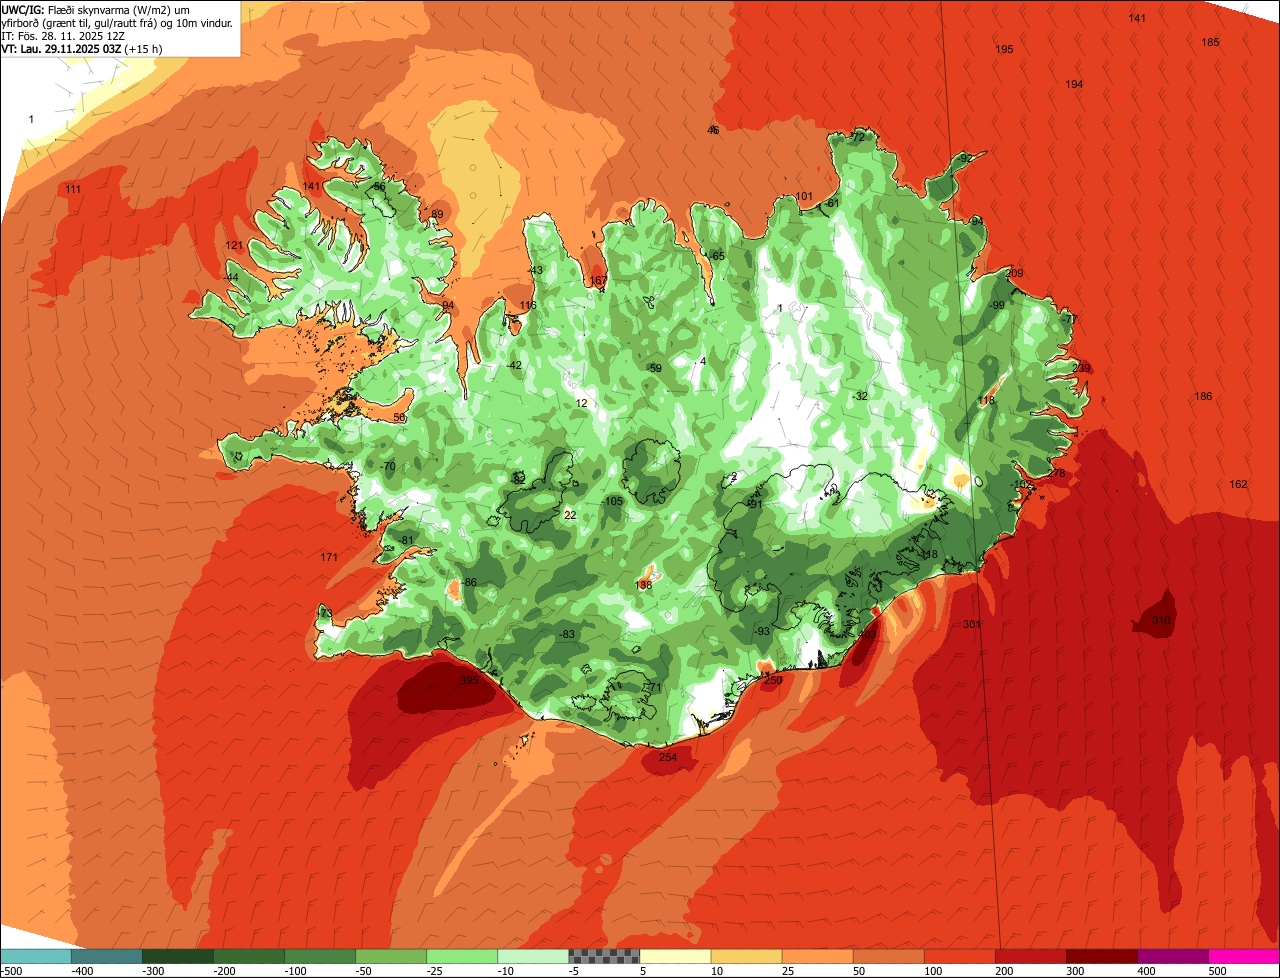The width and height of the screenshot is (1280, 978).
Task: Click the 310 value in dark red patch
Action: tap(1160, 621)
